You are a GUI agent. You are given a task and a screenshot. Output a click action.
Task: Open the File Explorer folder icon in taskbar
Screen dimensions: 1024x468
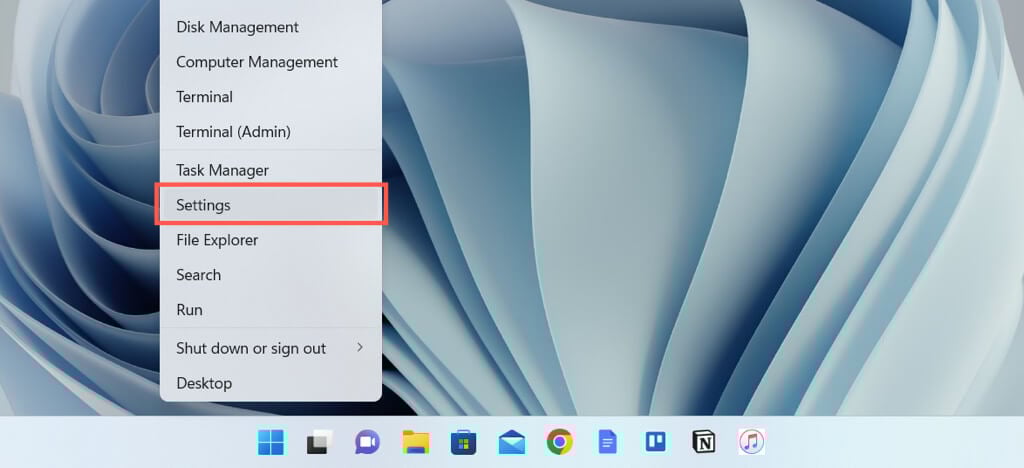pyautogui.click(x=415, y=442)
